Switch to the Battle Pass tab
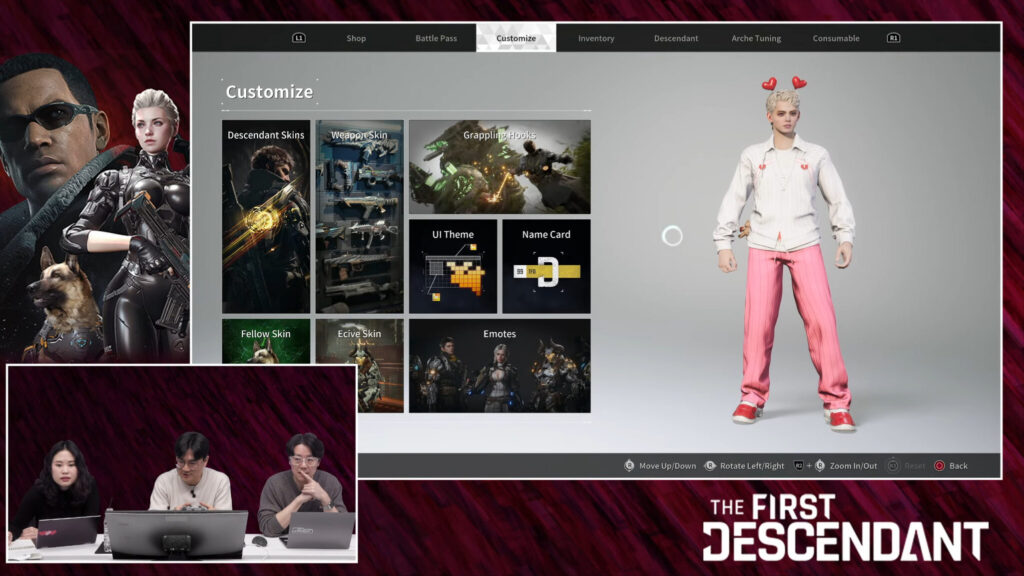The image size is (1024, 576). click(x=436, y=38)
